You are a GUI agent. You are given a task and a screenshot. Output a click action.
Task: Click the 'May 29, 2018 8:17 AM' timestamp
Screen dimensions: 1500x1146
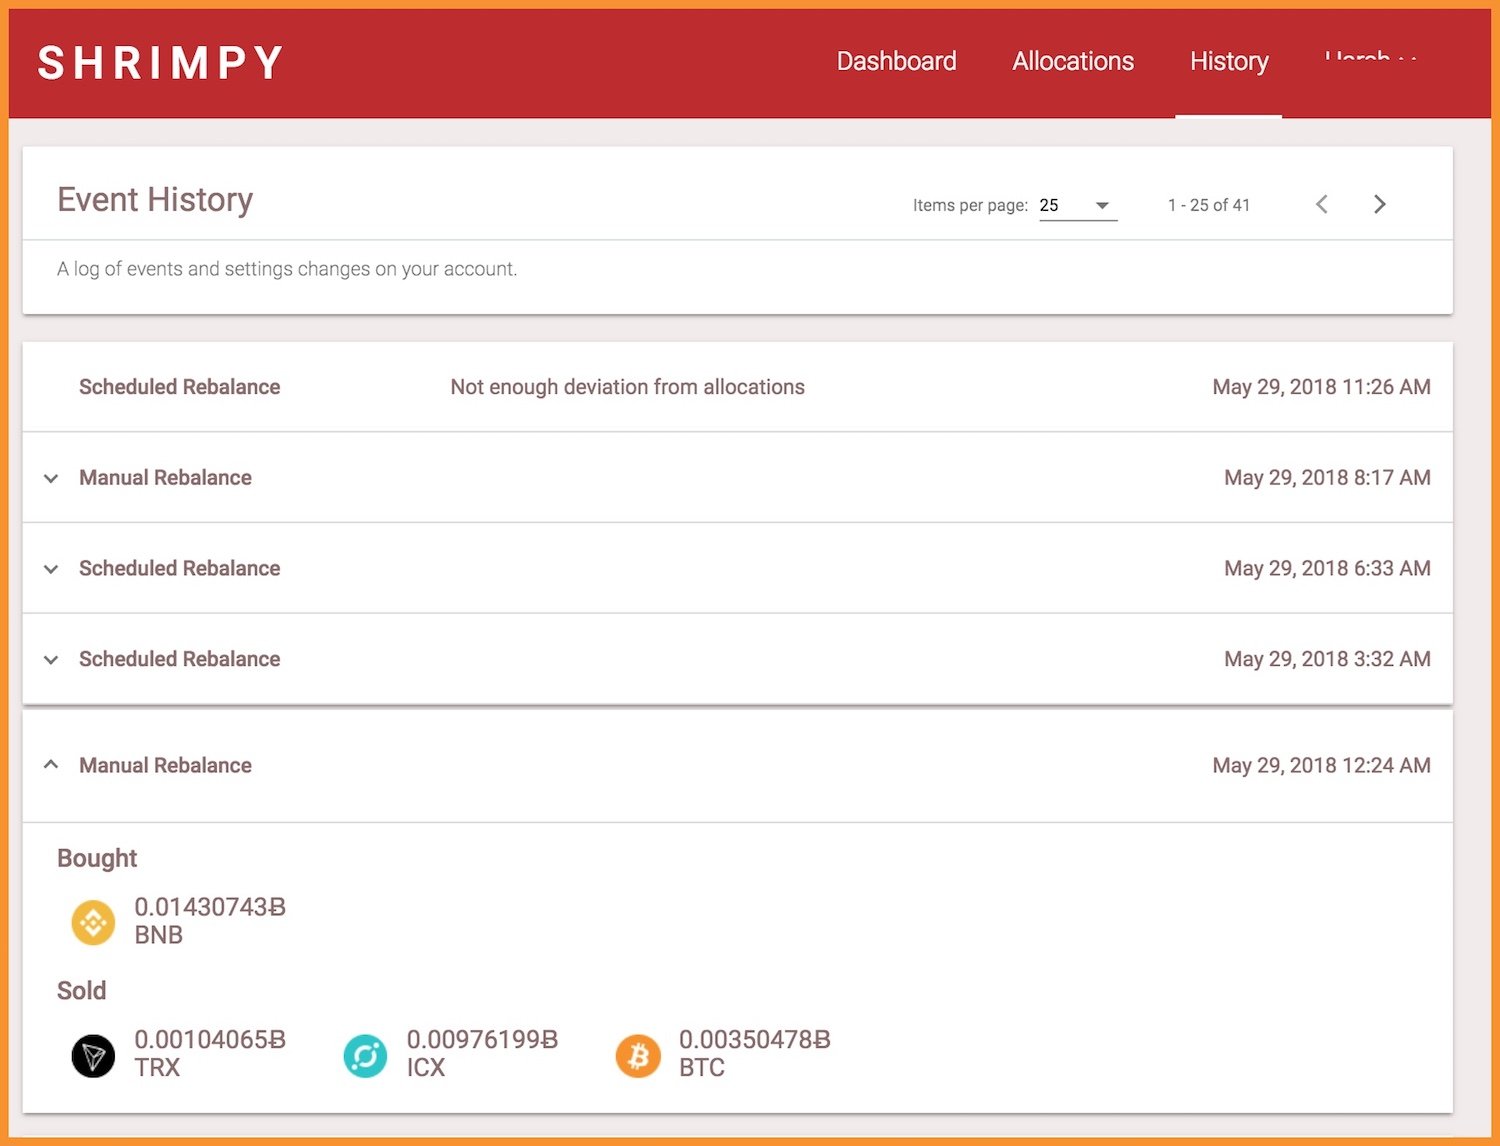pyautogui.click(x=1327, y=478)
